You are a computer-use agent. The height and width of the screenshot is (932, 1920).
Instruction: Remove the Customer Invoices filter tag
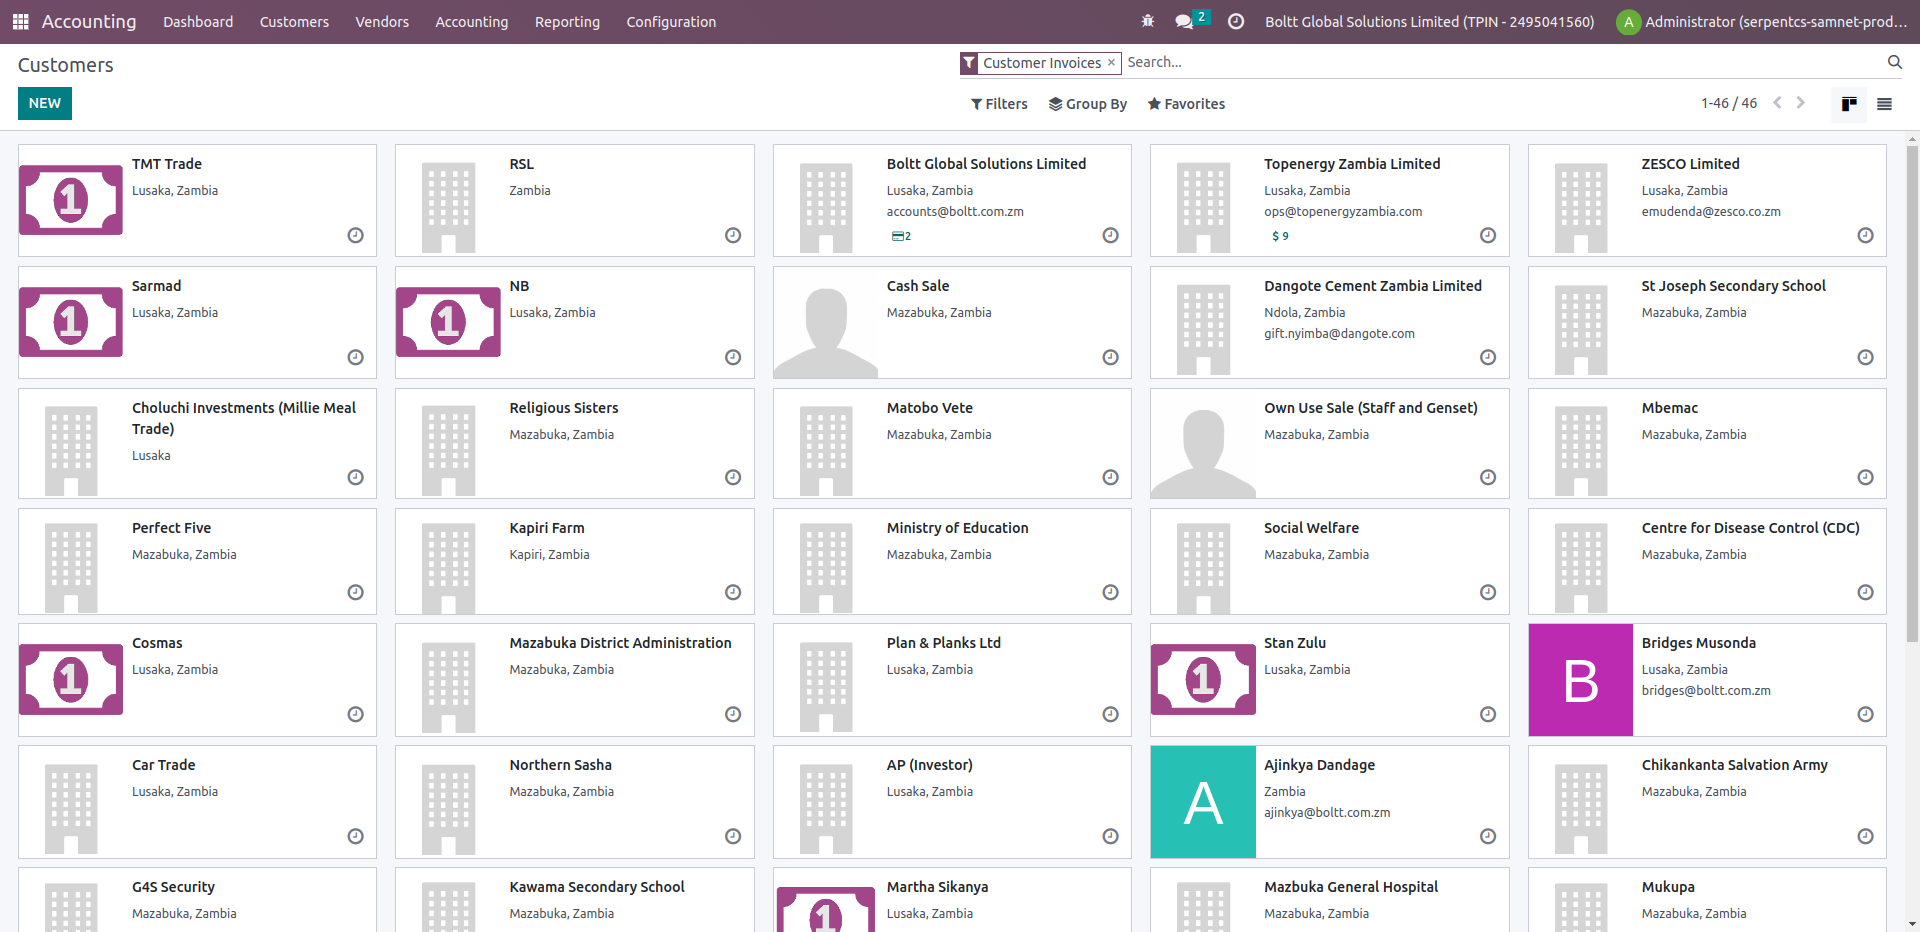[1111, 62]
